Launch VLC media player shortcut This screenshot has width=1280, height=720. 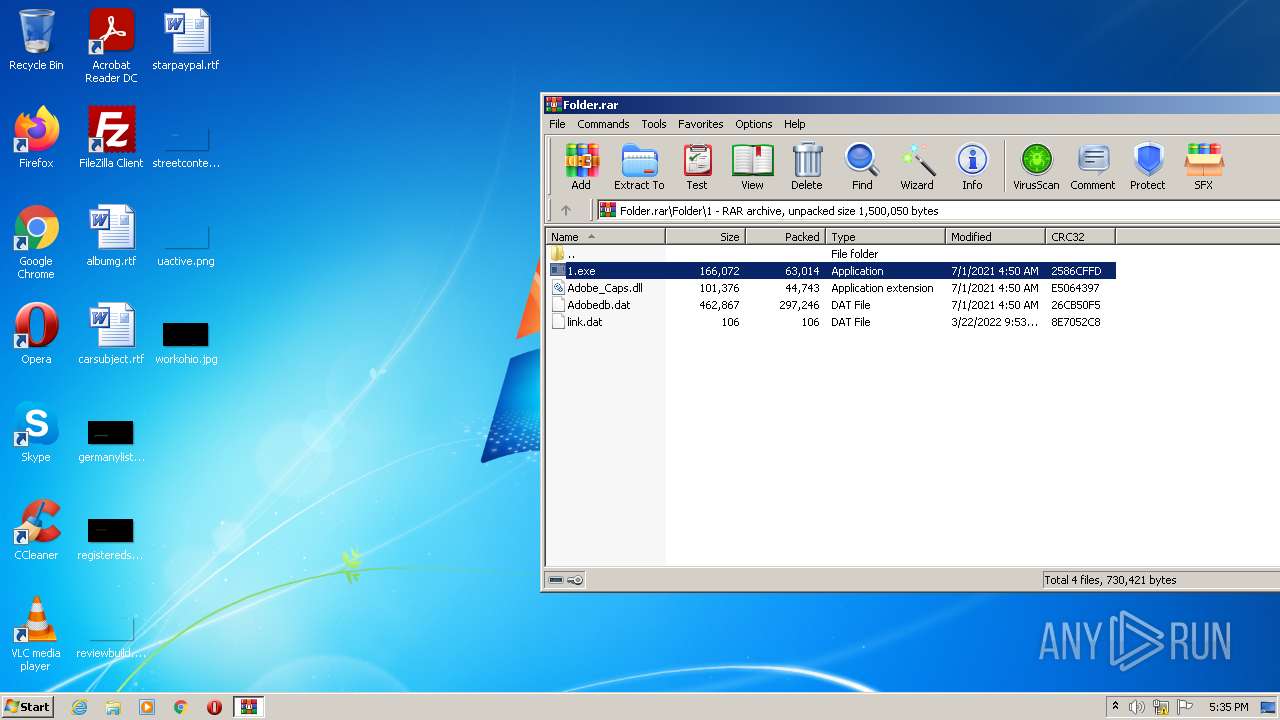[x=36, y=634]
